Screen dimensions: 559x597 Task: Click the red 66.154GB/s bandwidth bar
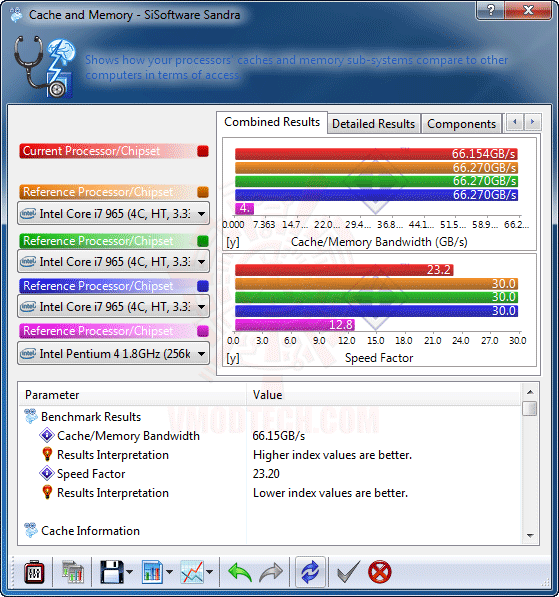click(x=376, y=154)
